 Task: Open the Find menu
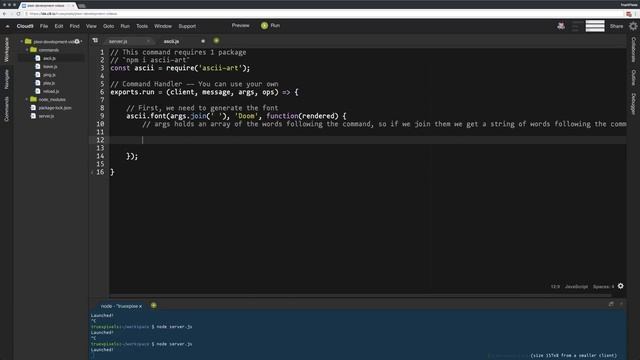(74, 26)
